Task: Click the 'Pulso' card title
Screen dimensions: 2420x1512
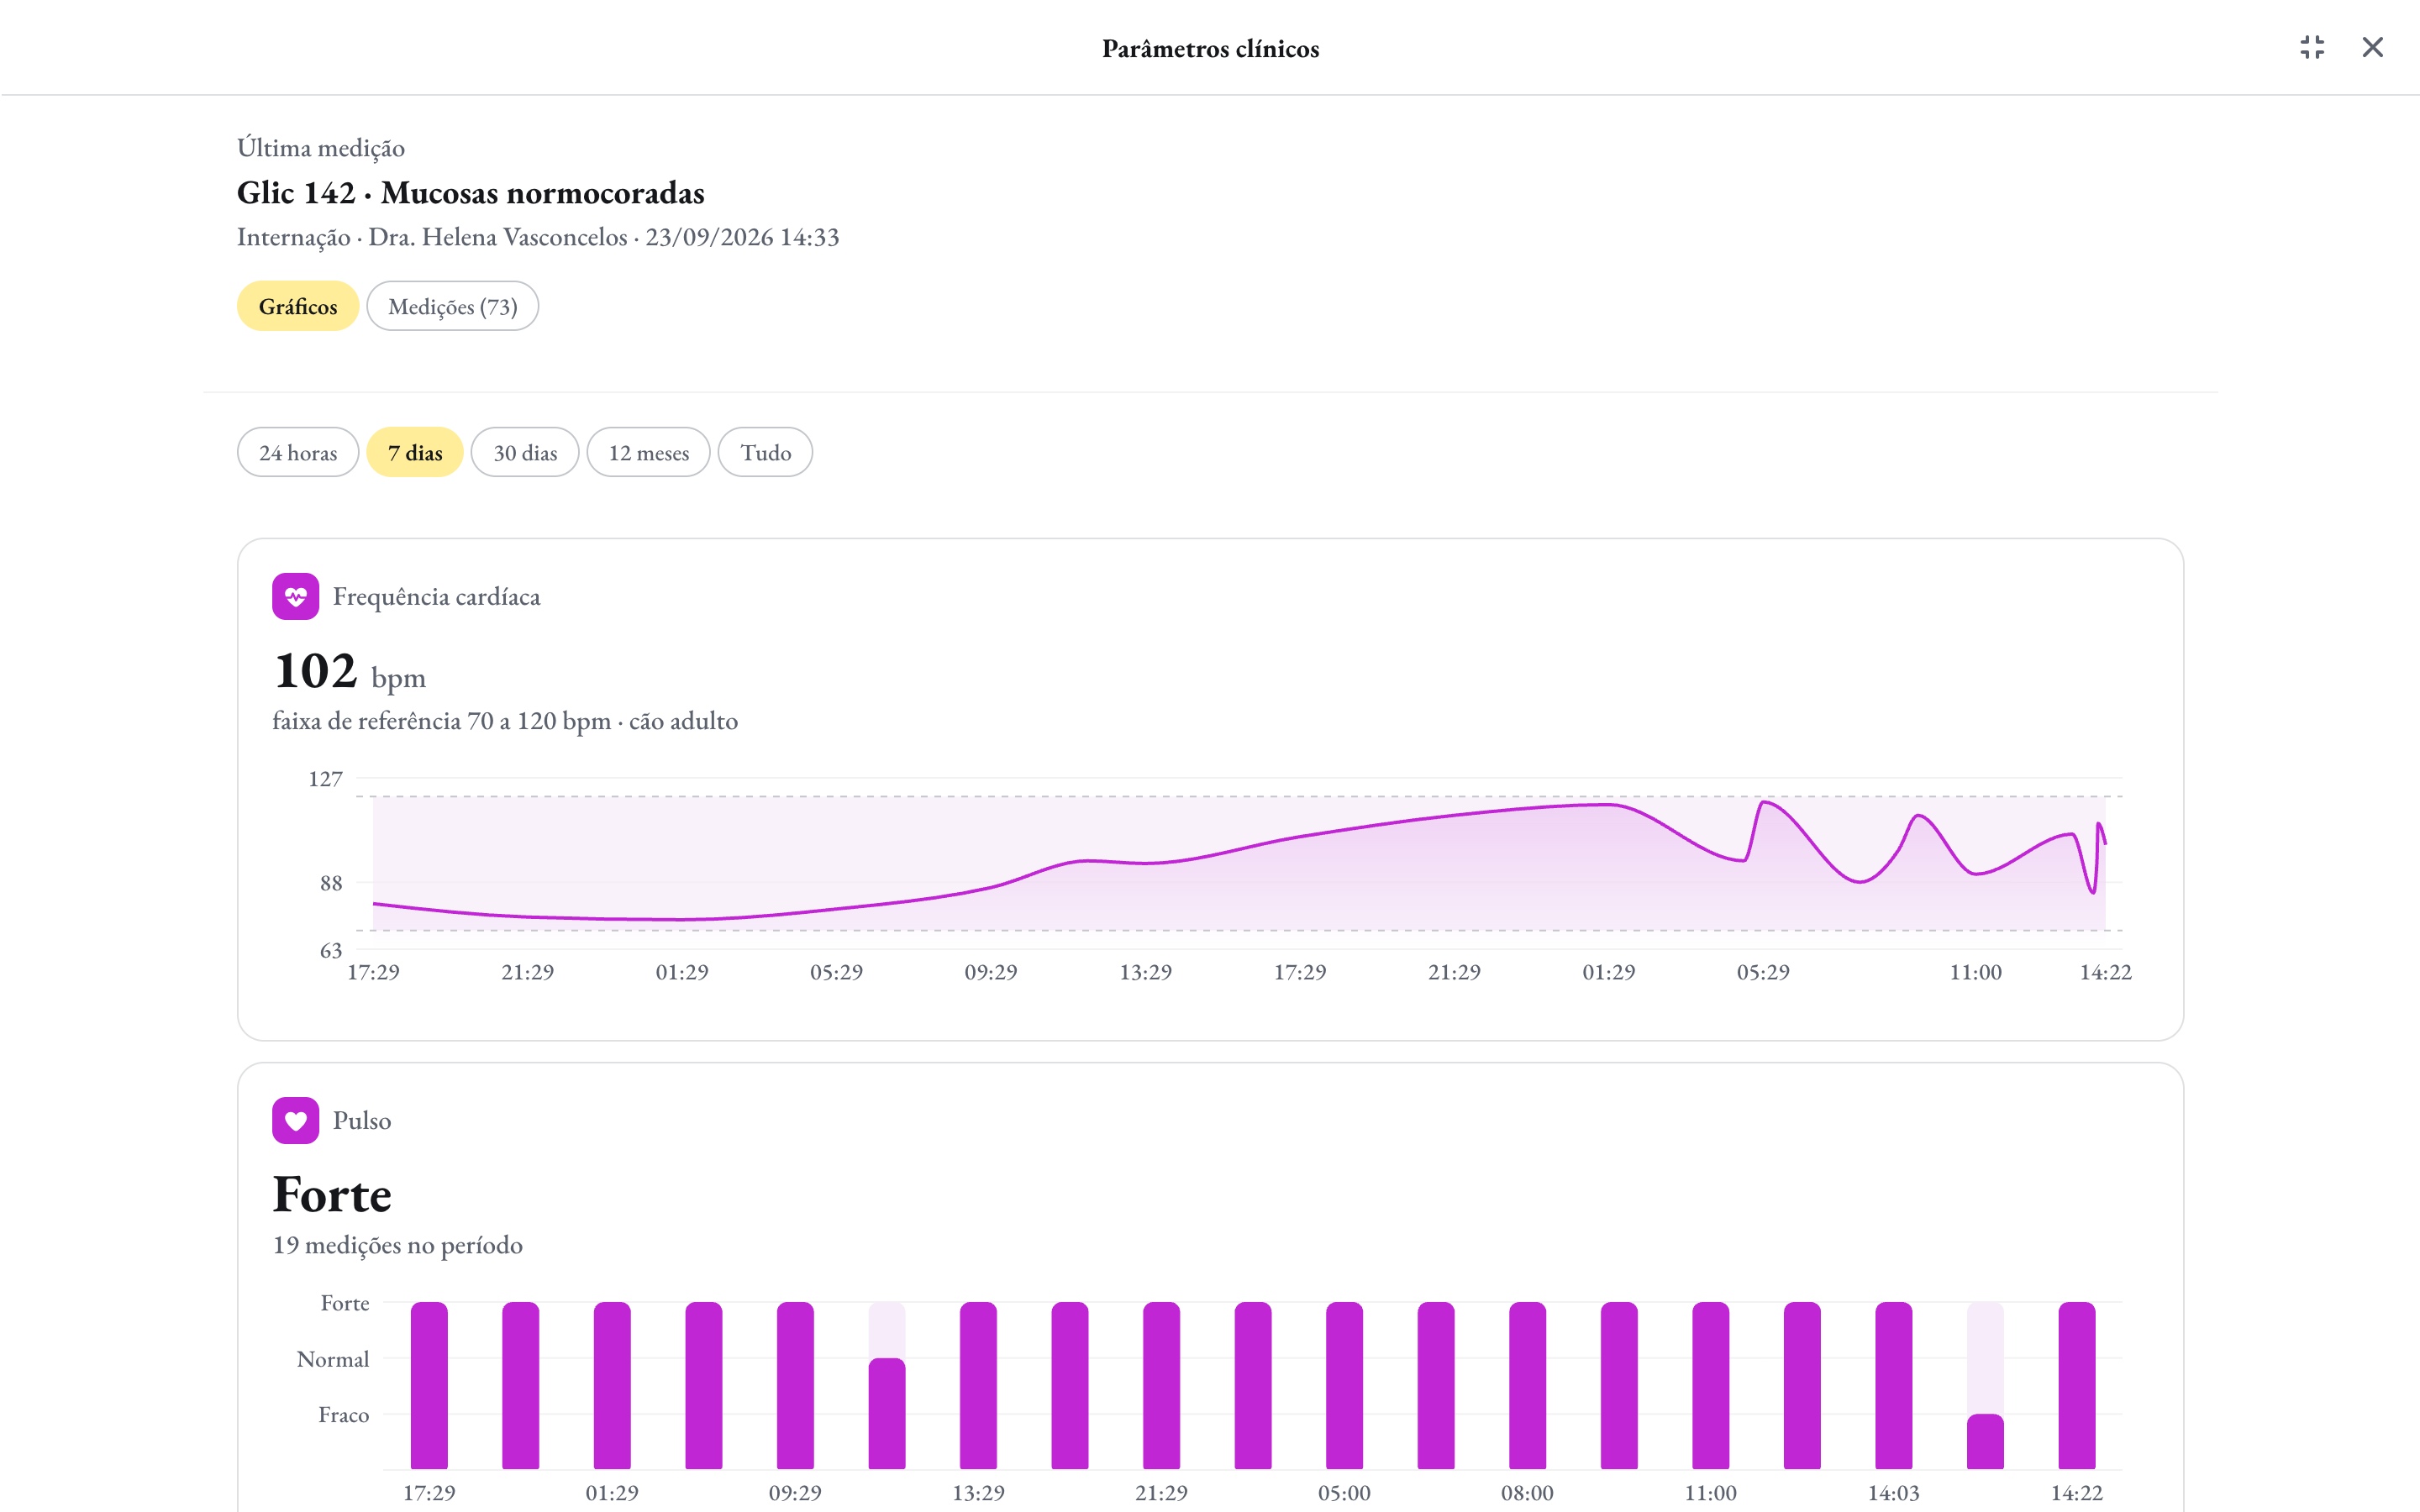Action: click(362, 1121)
